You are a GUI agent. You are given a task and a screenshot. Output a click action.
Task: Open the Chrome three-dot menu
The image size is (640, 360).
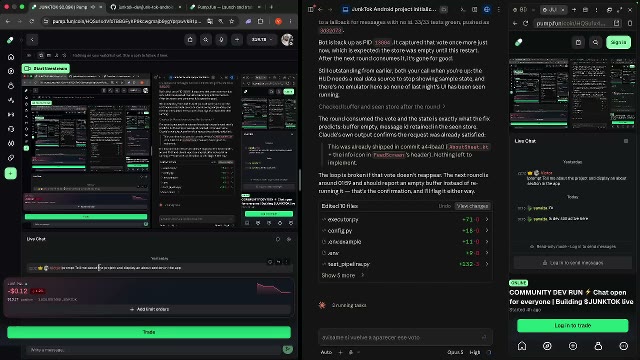[291, 21]
